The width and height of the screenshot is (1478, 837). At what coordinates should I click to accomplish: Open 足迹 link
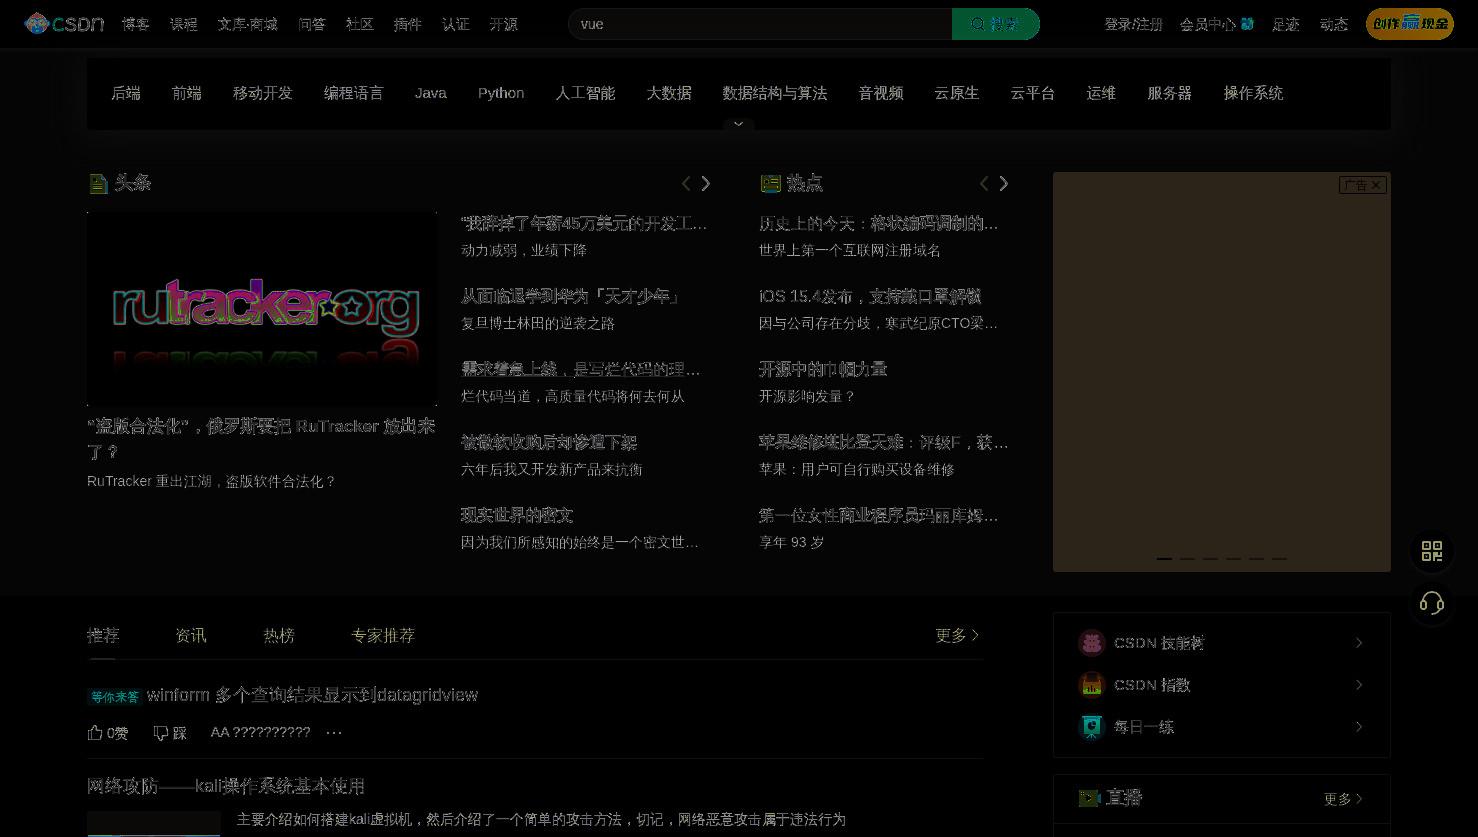click(x=1286, y=24)
